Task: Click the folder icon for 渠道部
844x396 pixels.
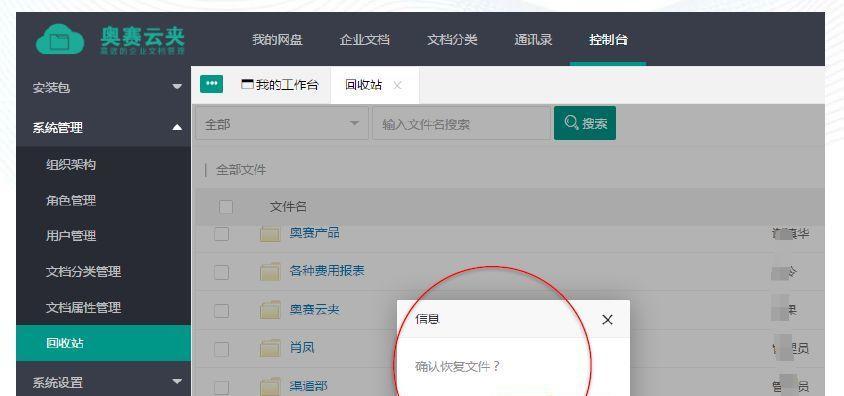Action: pyautogui.click(x=270, y=386)
